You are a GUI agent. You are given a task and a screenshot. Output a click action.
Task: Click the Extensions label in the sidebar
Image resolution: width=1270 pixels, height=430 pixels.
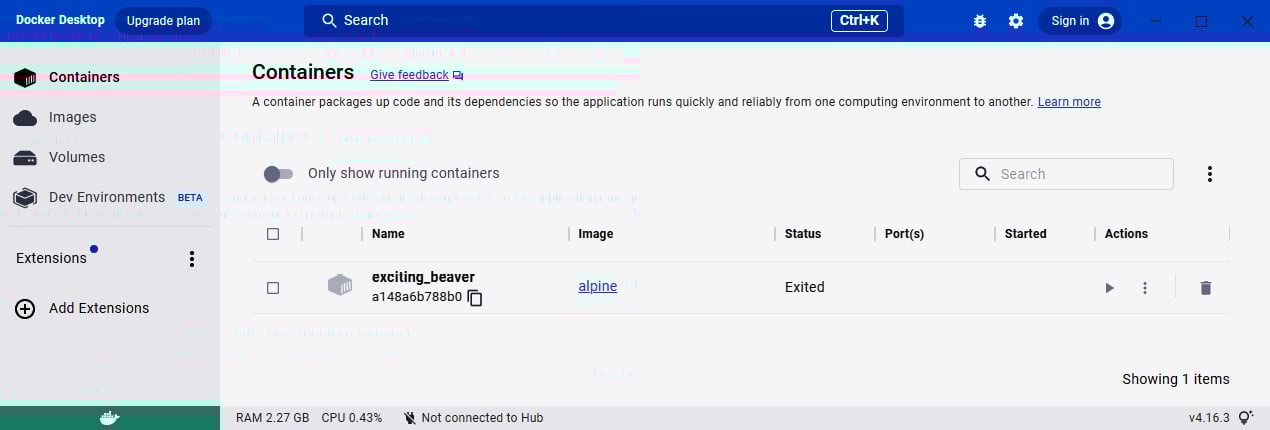(x=51, y=258)
